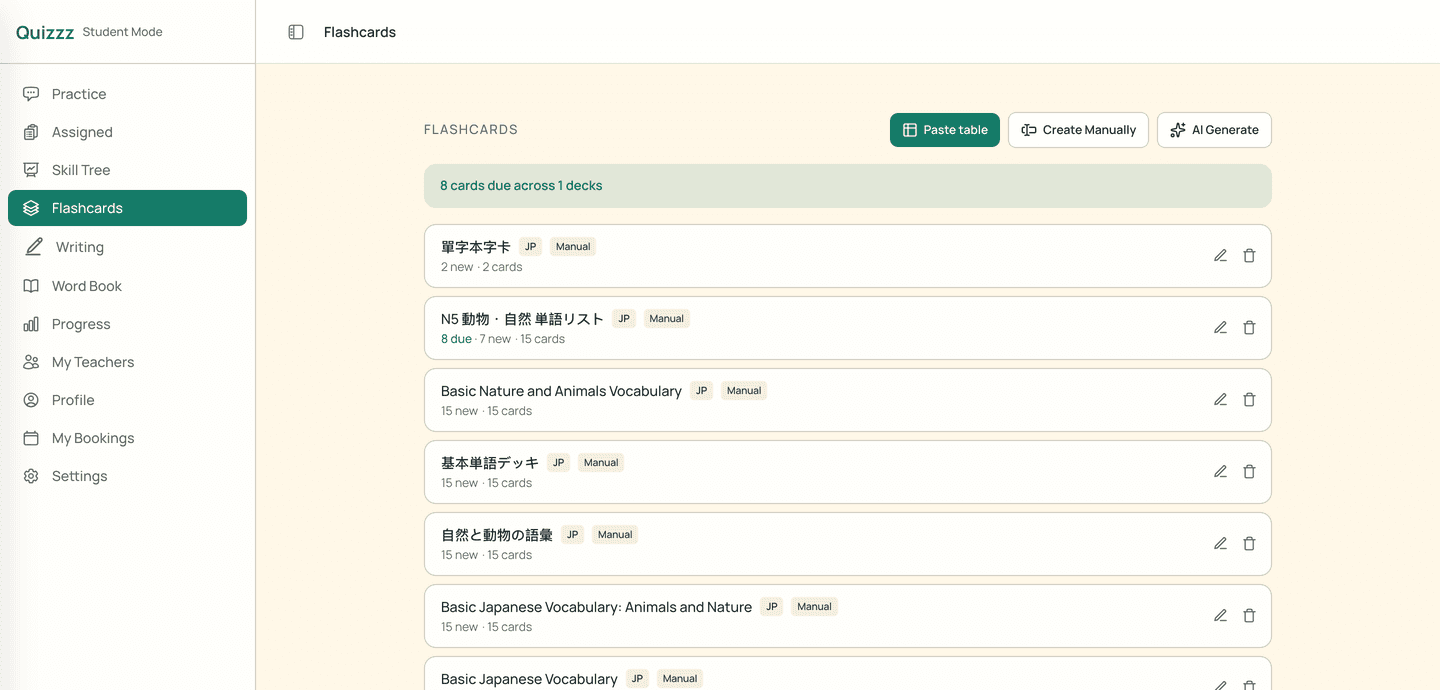Toggle the sidebar panel icon
Image resolution: width=1440 pixels, height=690 pixels.
click(x=296, y=32)
